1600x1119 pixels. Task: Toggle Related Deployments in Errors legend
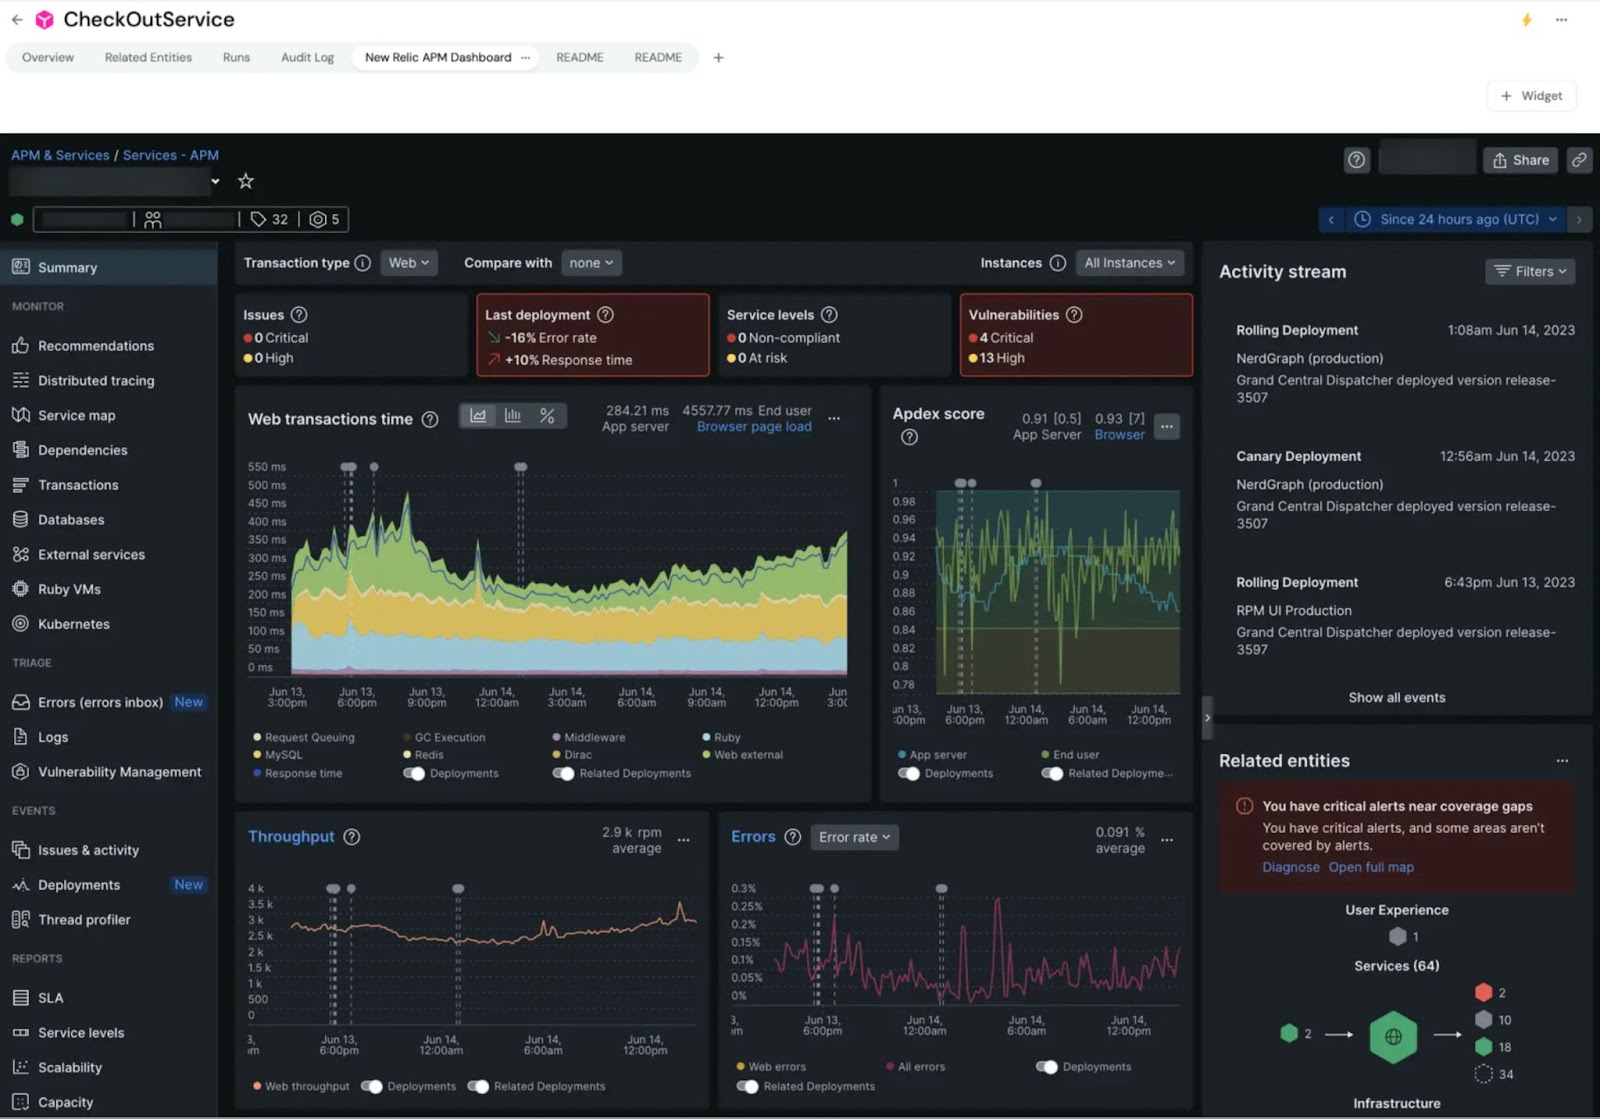click(x=747, y=1087)
